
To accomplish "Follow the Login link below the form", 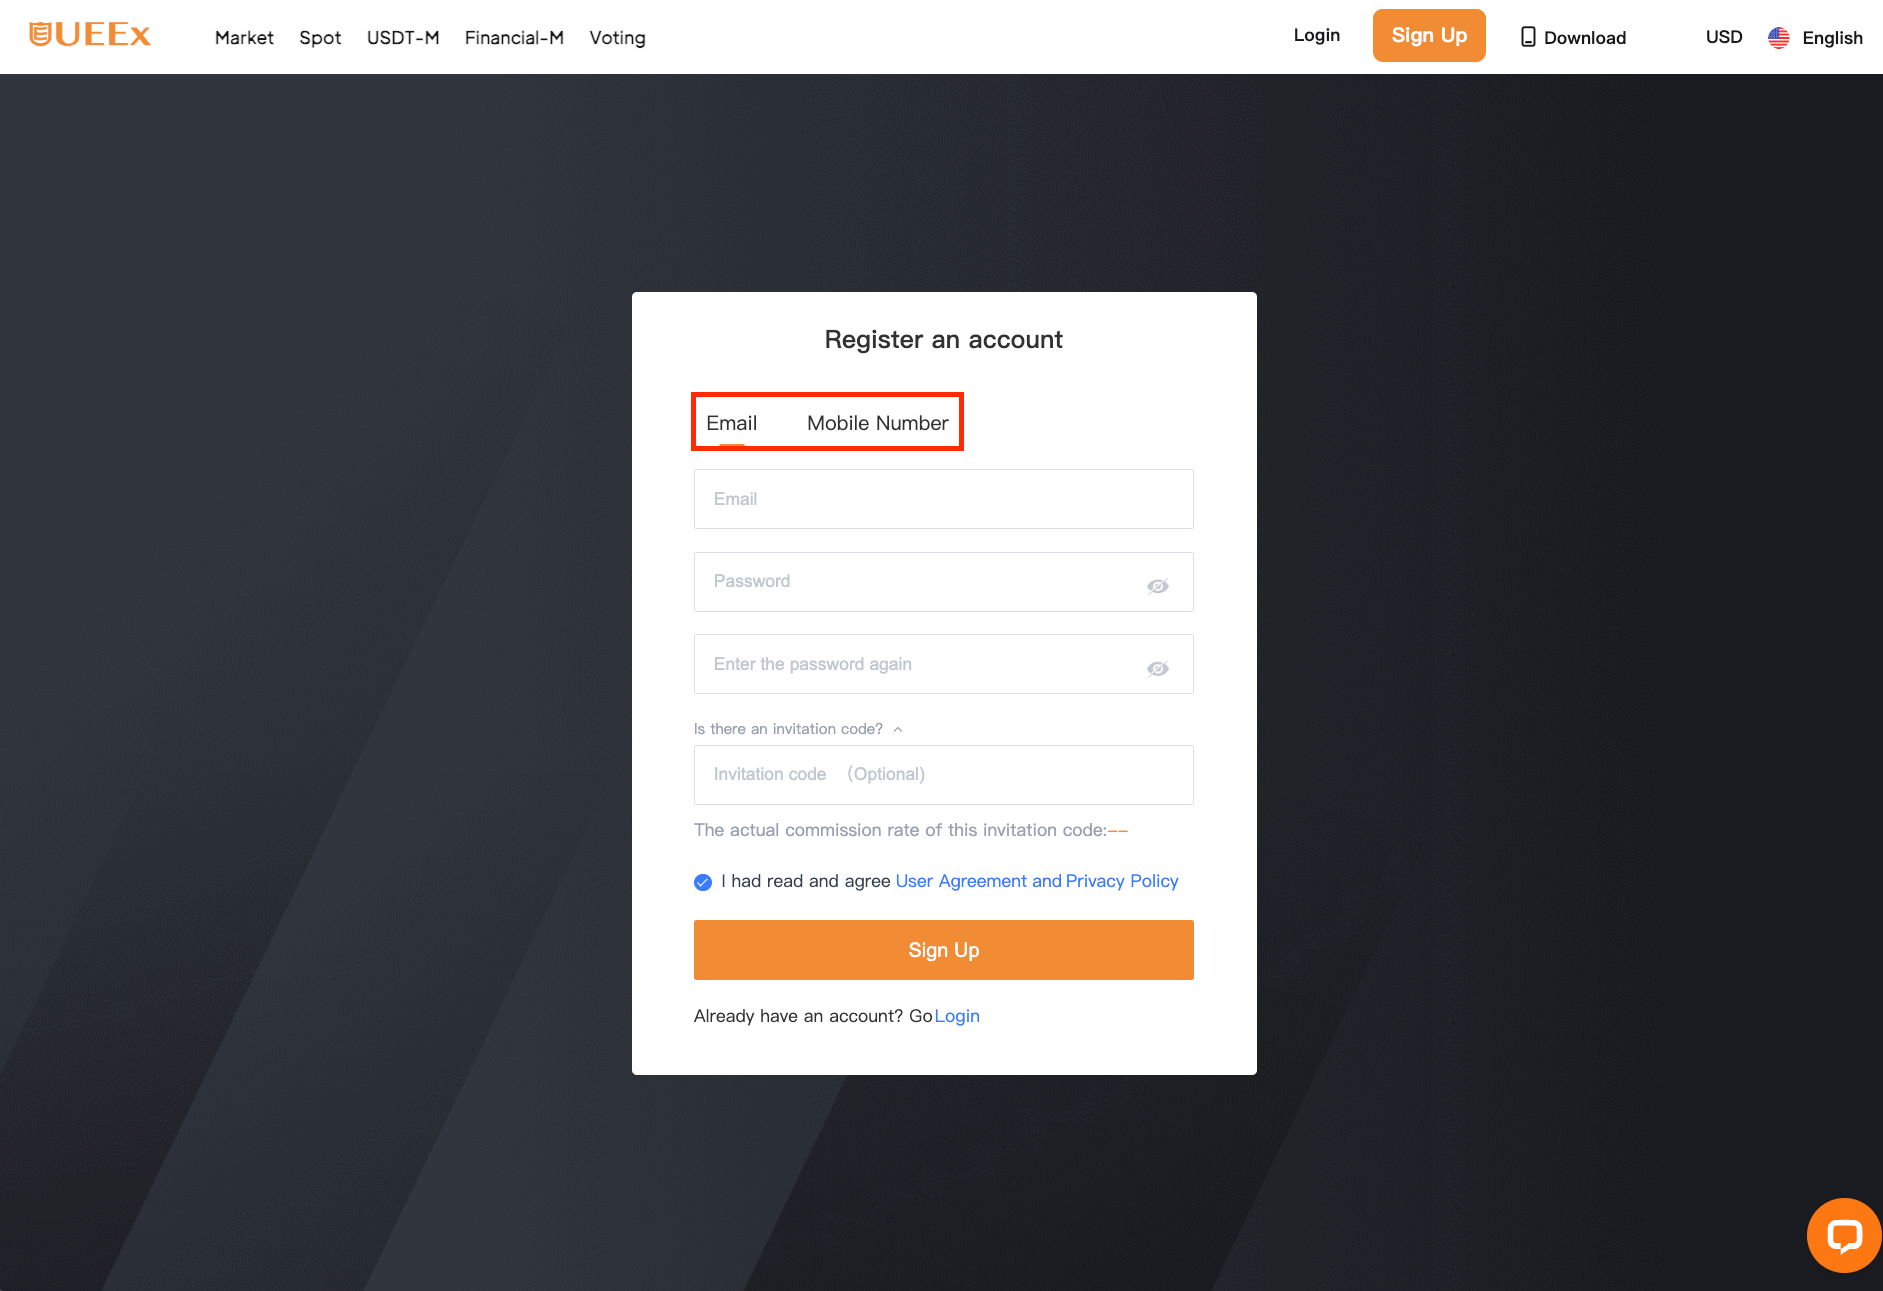I will click(x=957, y=1016).
